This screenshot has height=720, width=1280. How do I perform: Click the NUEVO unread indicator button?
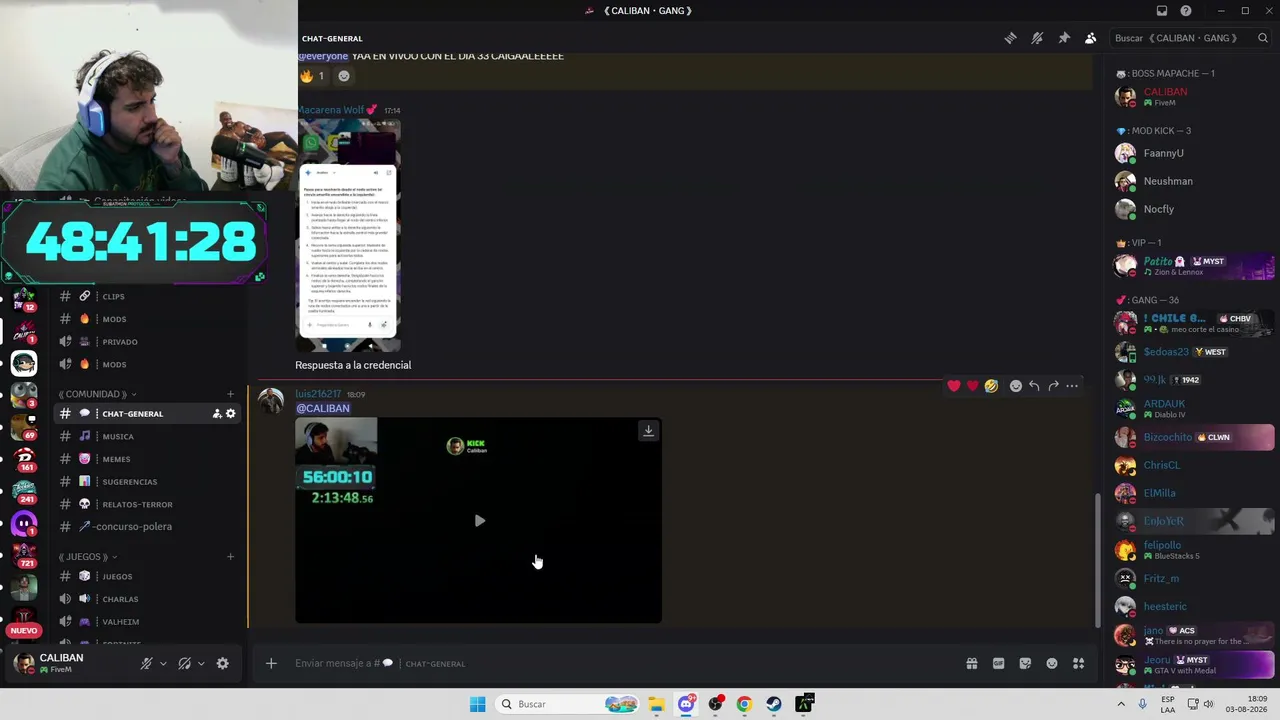pyautogui.click(x=24, y=630)
